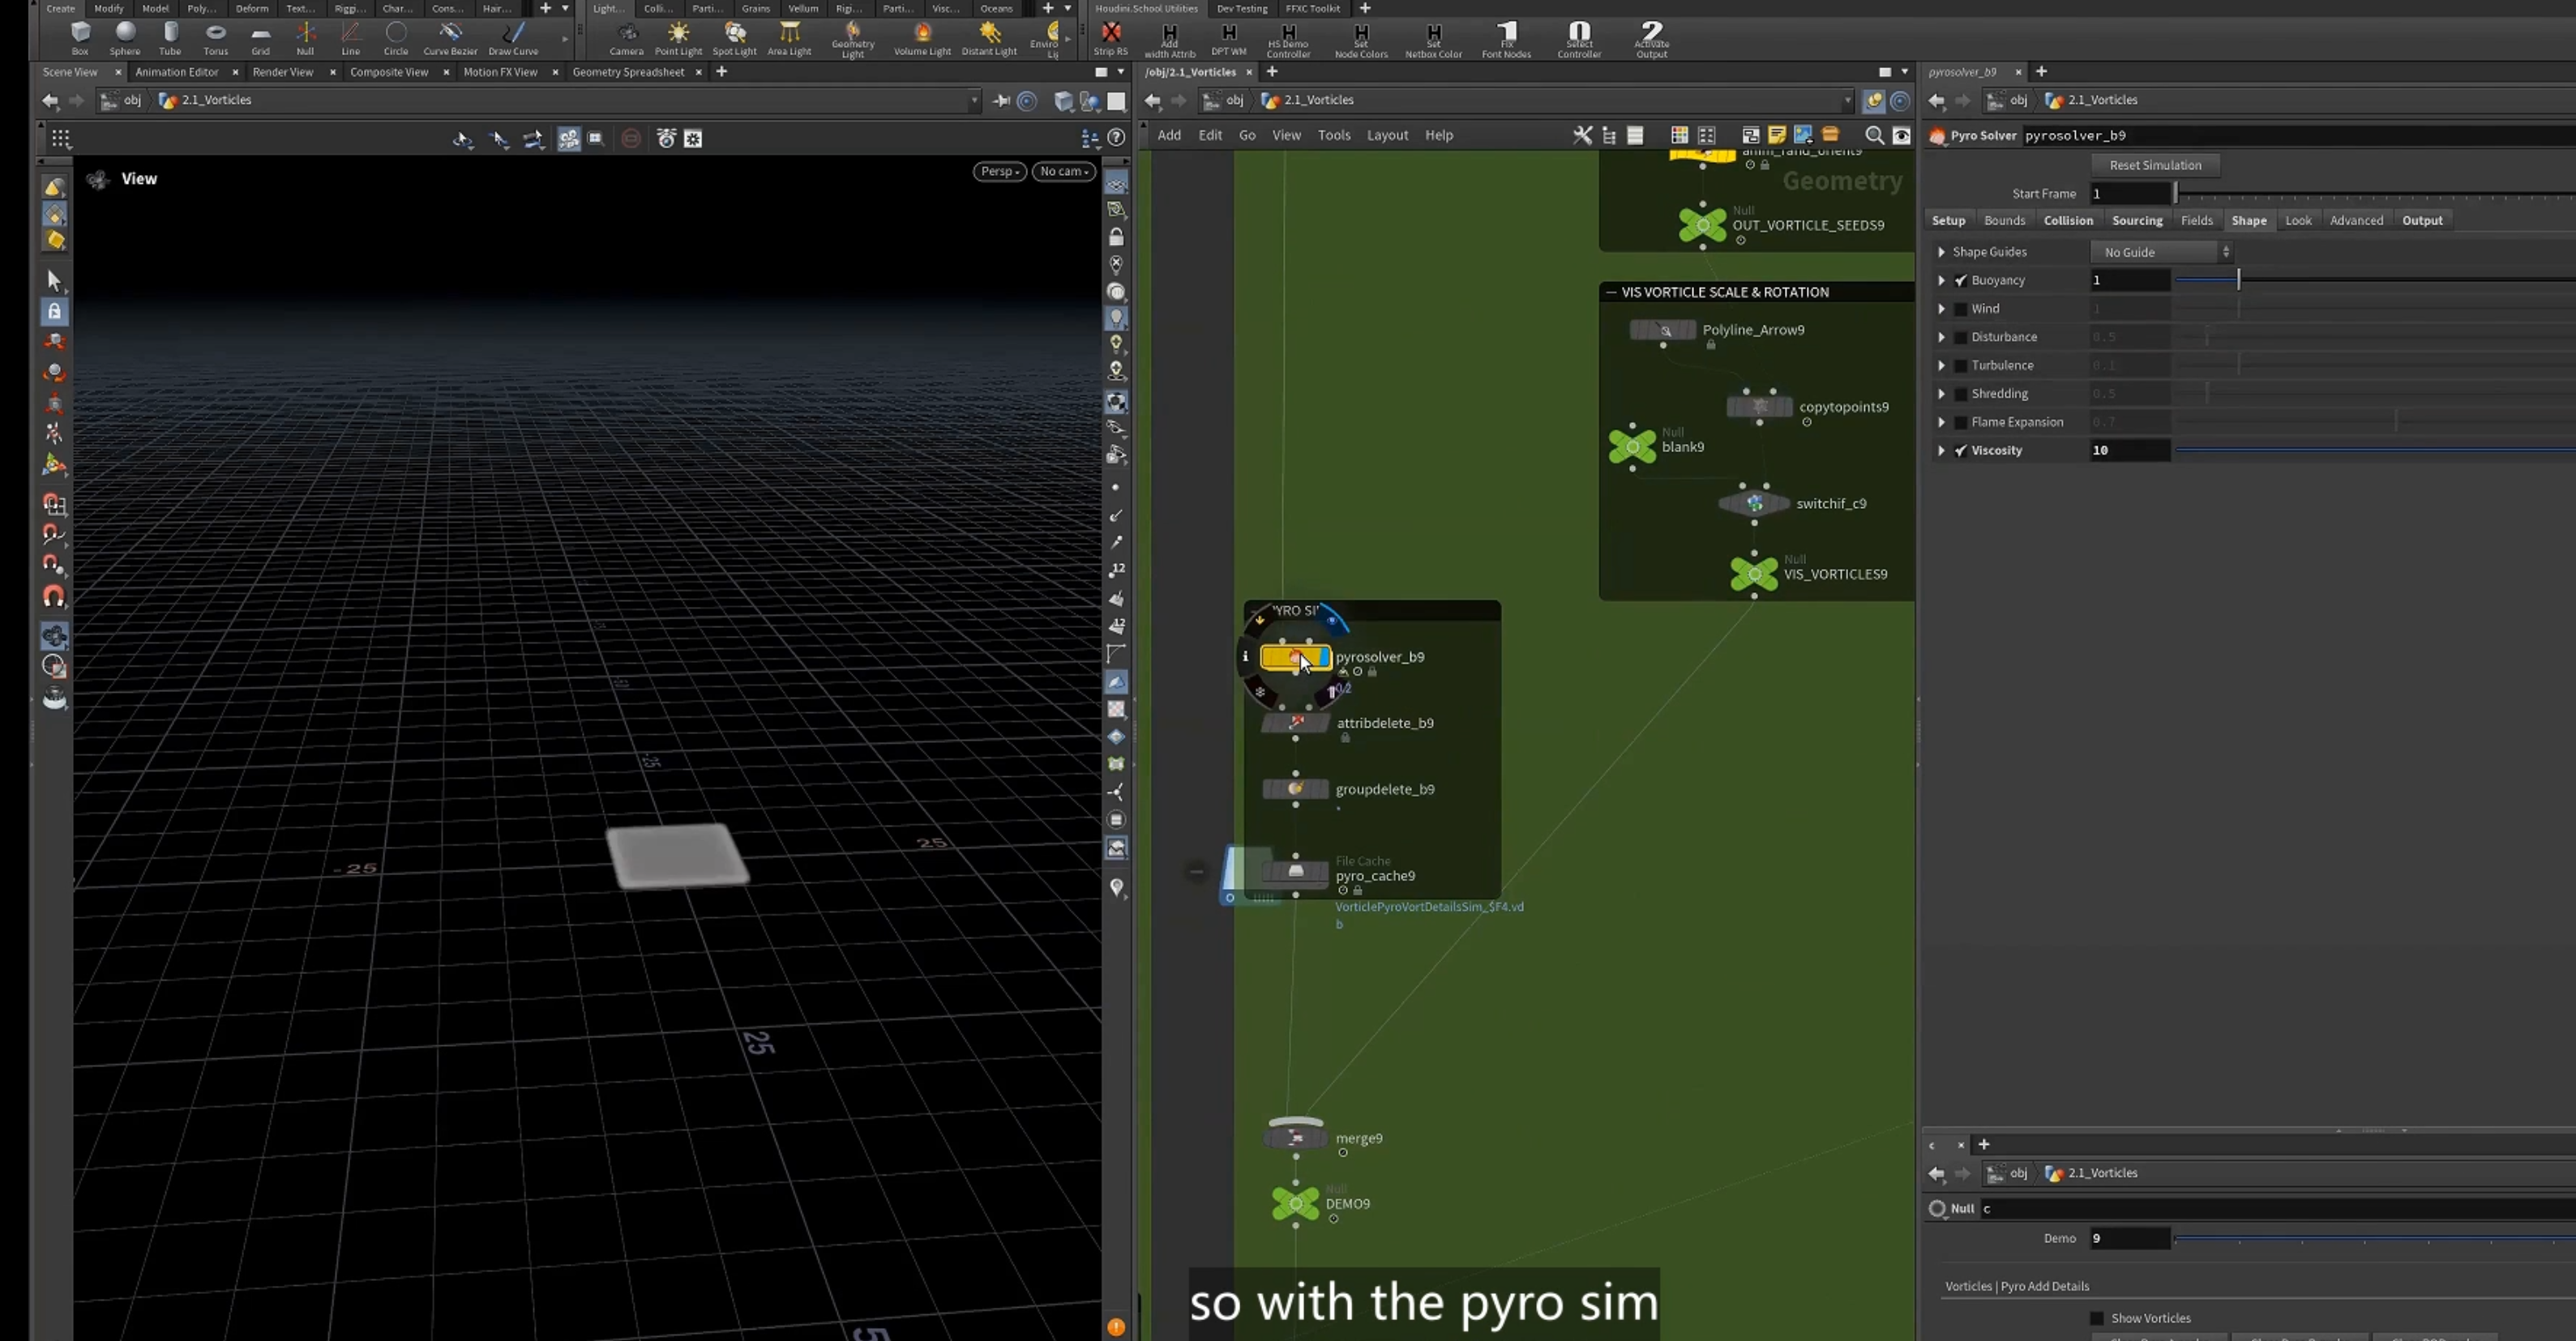This screenshot has height=1341, width=2576.
Task: Click the Reset Simulation button
Action: tap(2155, 165)
